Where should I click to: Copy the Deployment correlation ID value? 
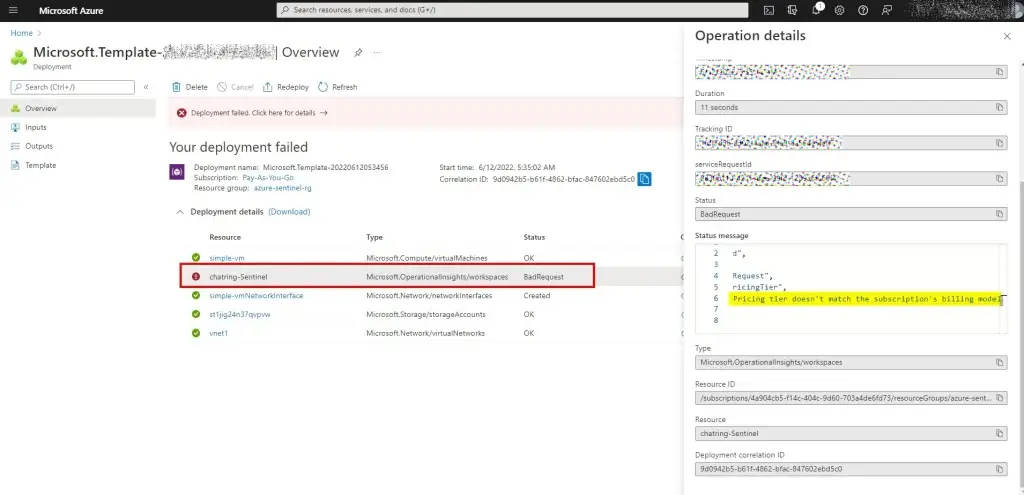point(999,469)
